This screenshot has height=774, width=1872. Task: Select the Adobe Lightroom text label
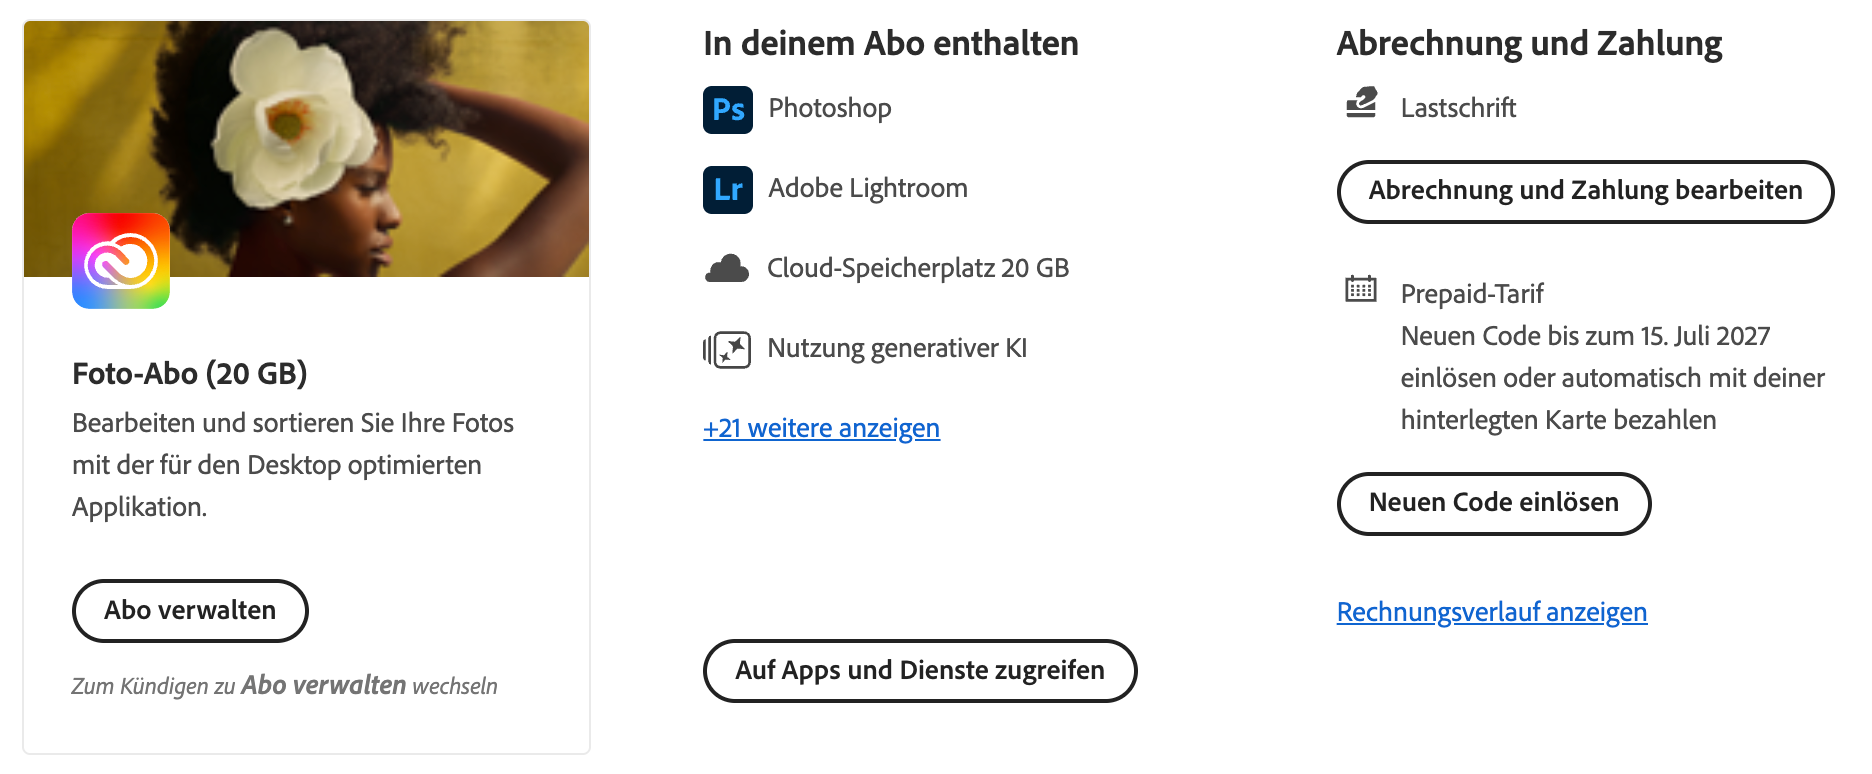868,188
